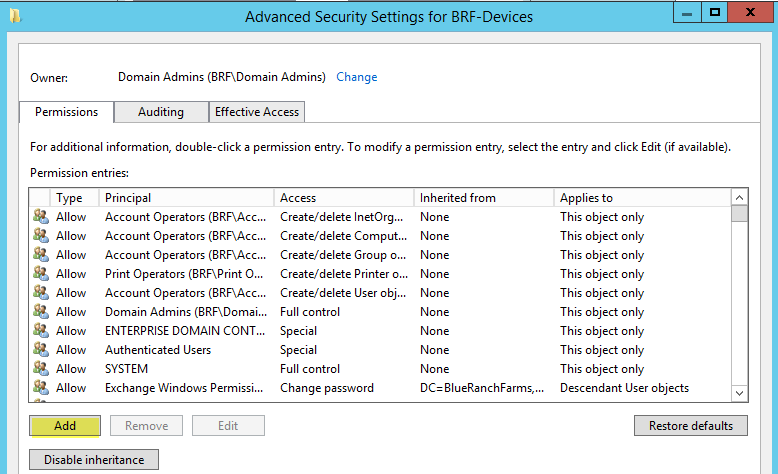Sort entries by the Principal column header
This screenshot has height=474, width=778.
click(186, 198)
